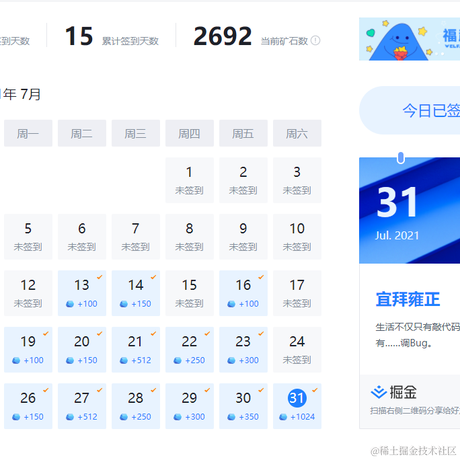Select day 29 cell with +300
Viewport: 460px width, 460px height.
coord(189,406)
